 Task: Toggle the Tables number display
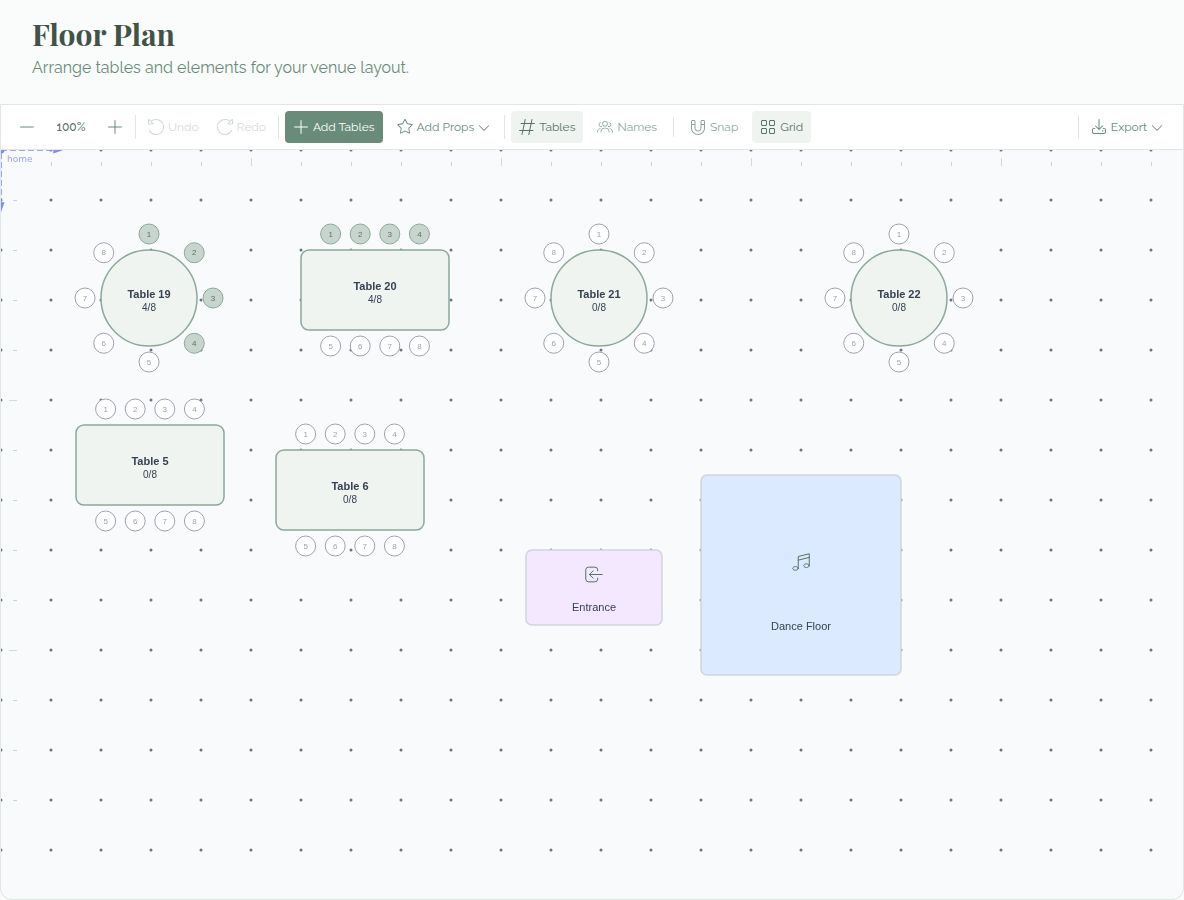pyautogui.click(x=547, y=127)
